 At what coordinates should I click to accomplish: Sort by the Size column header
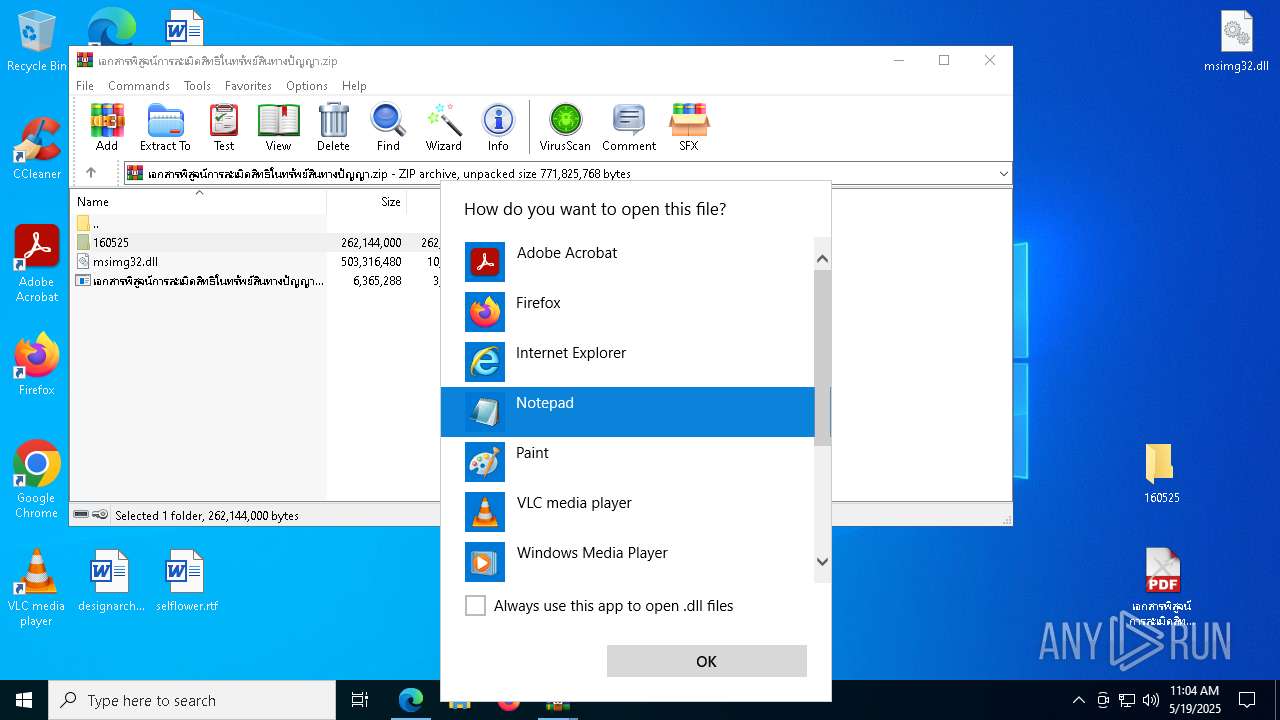tap(367, 201)
